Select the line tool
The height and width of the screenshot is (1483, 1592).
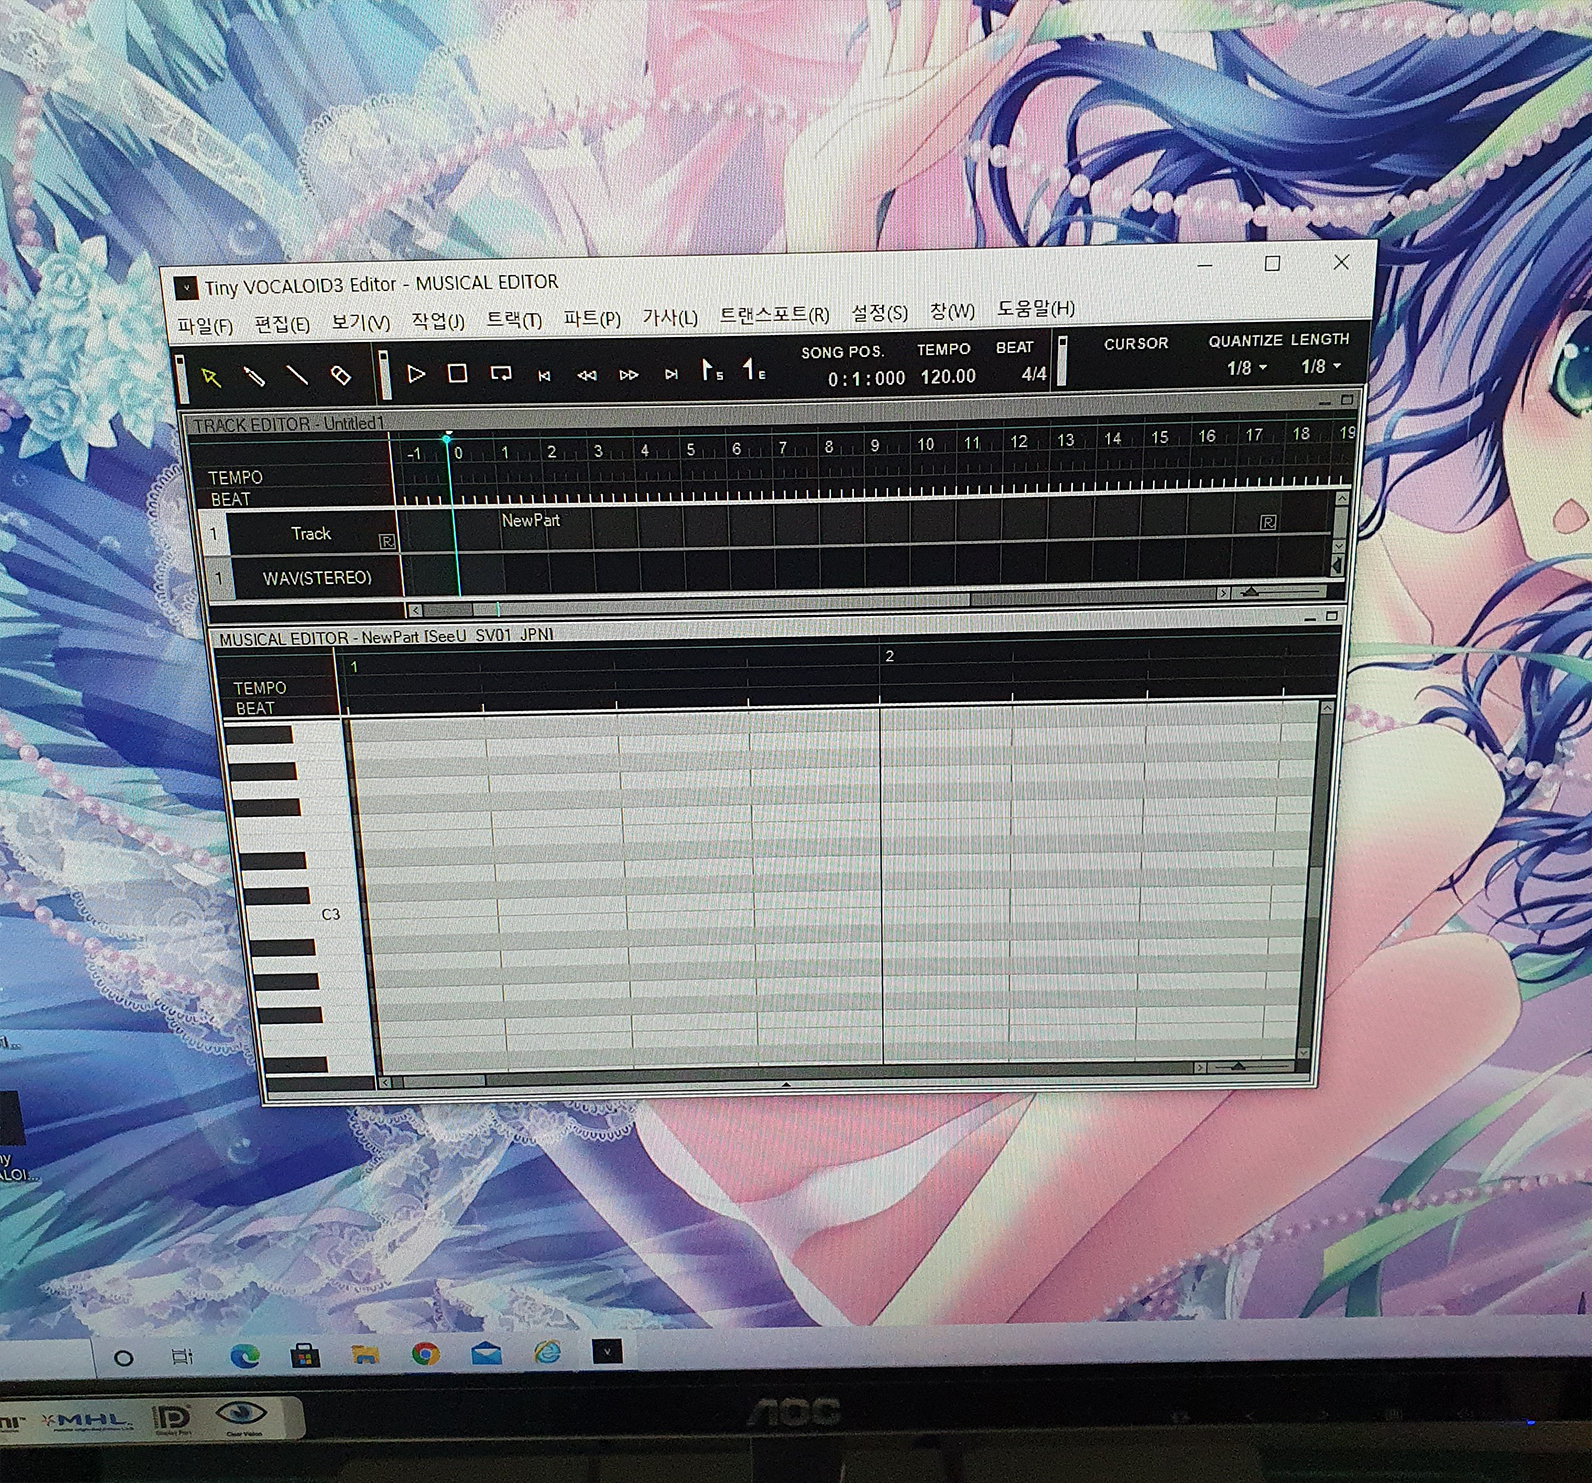point(297,376)
